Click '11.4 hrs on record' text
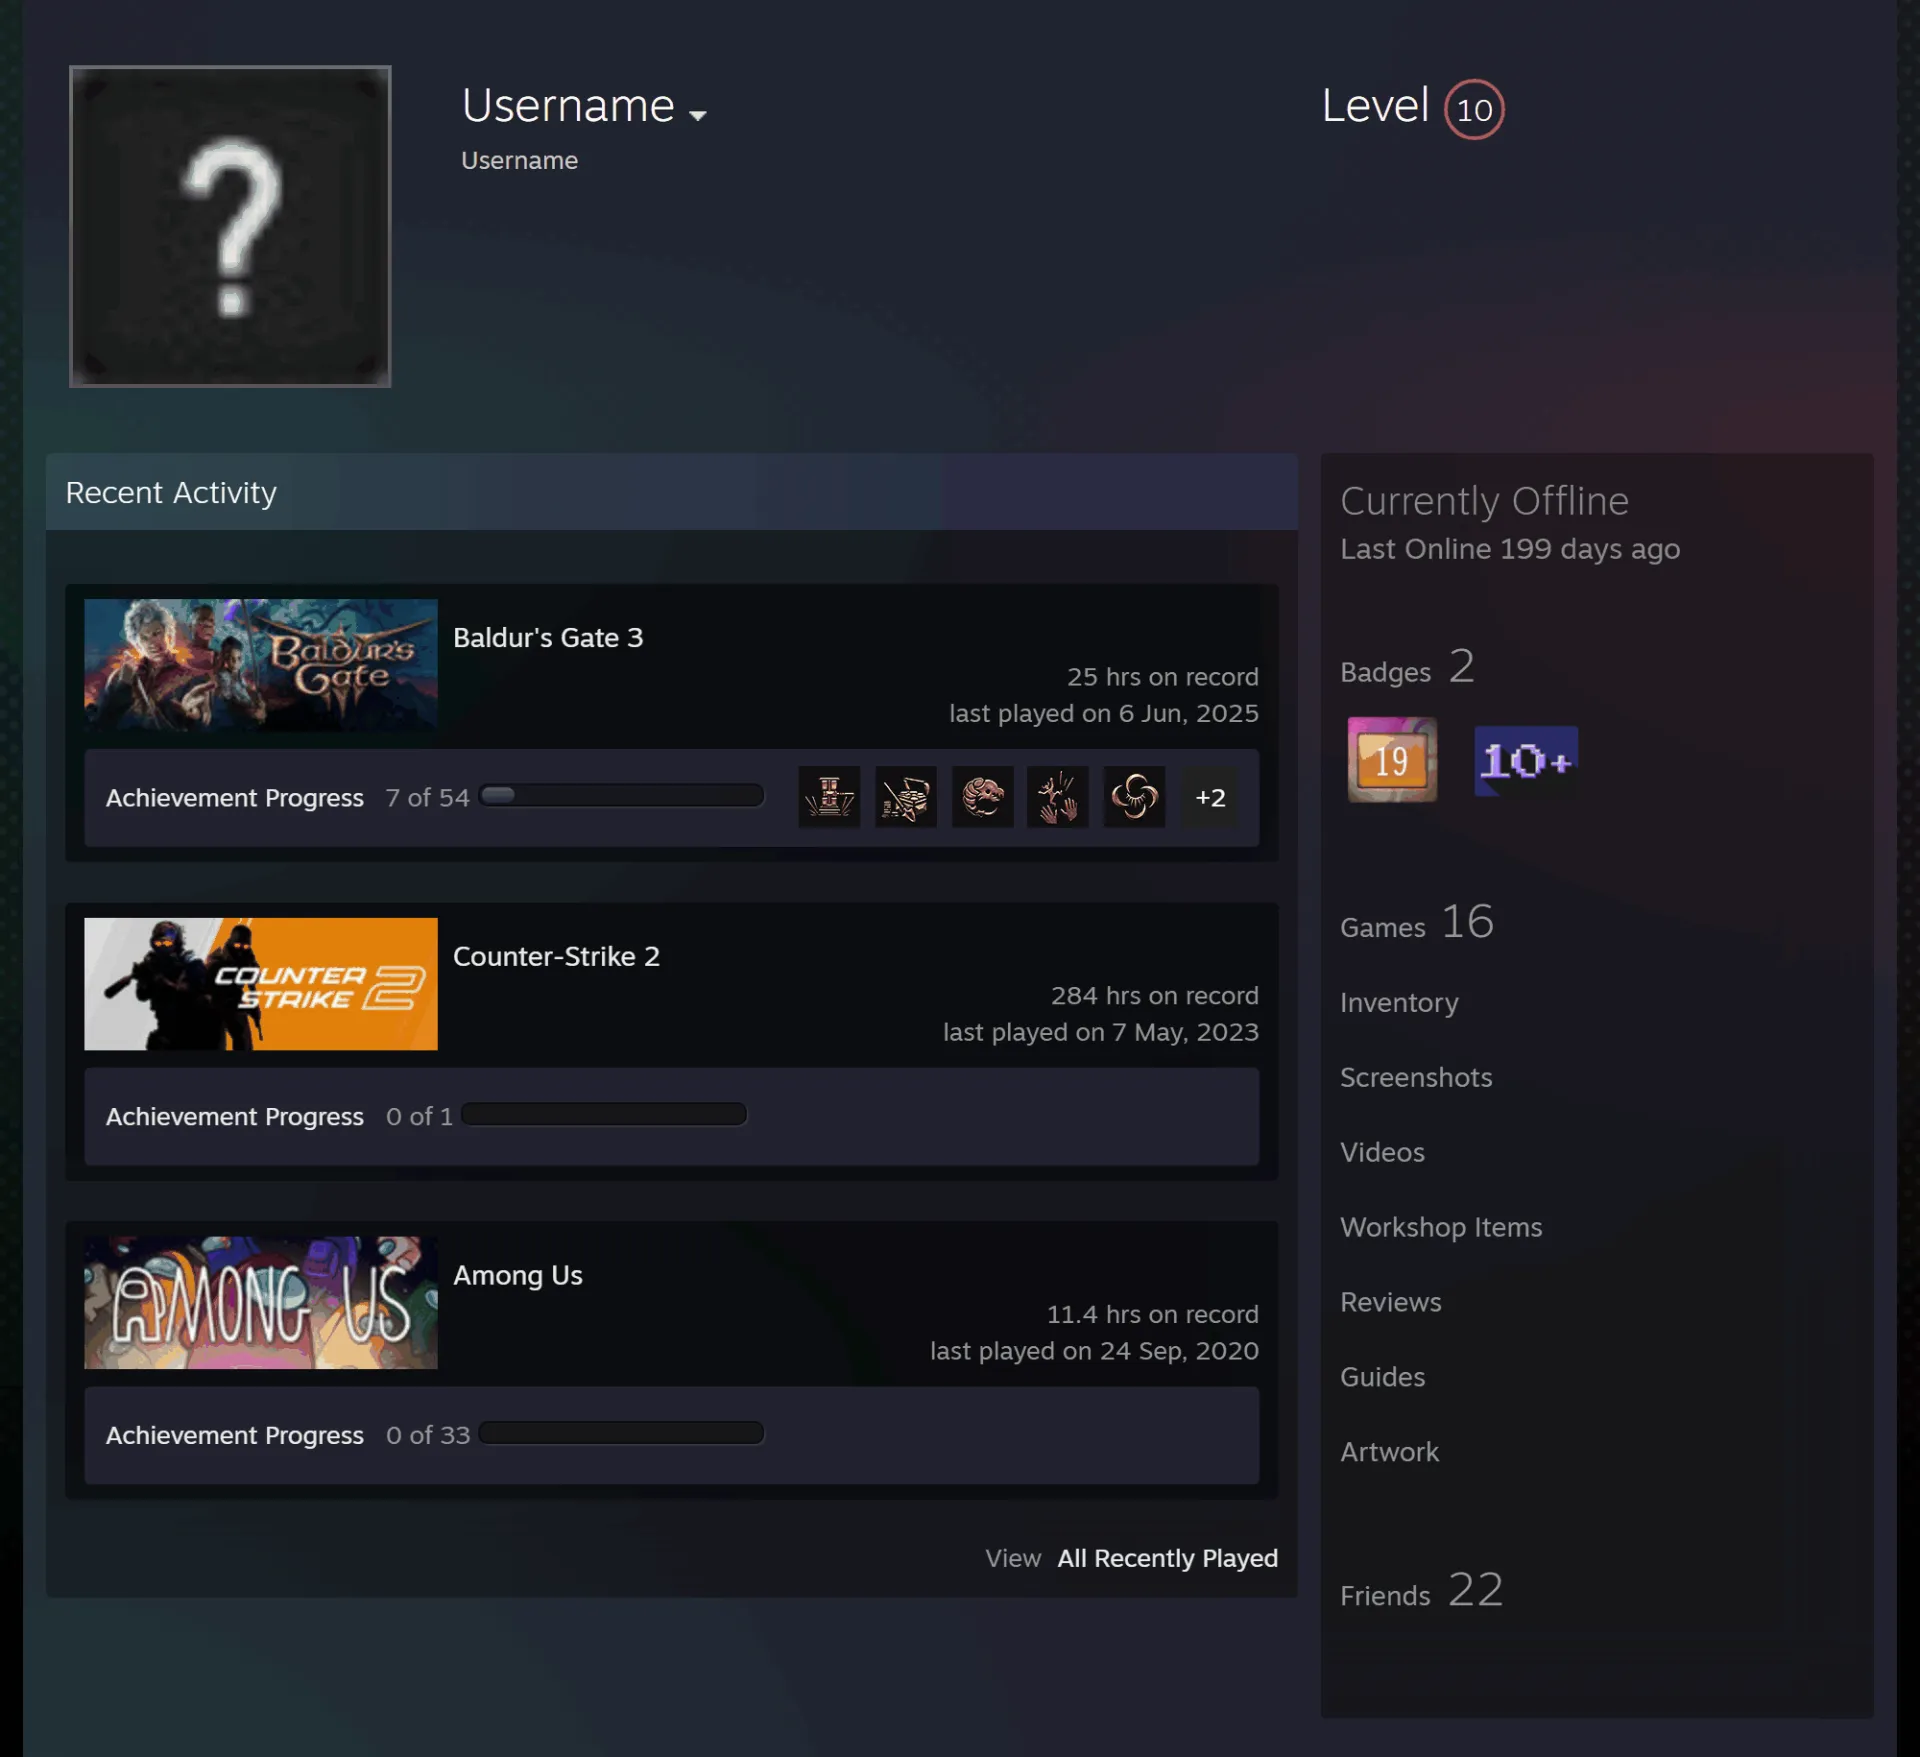This screenshot has width=1920, height=1757. click(1152, 1314)
